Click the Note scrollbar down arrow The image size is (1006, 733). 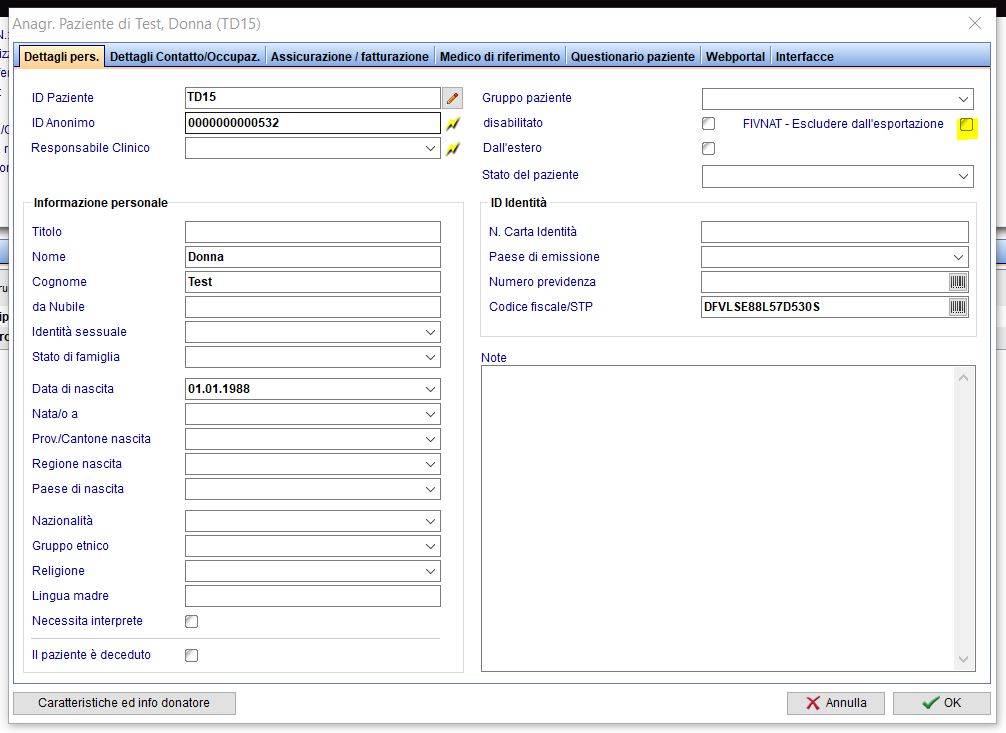point(963,659)
